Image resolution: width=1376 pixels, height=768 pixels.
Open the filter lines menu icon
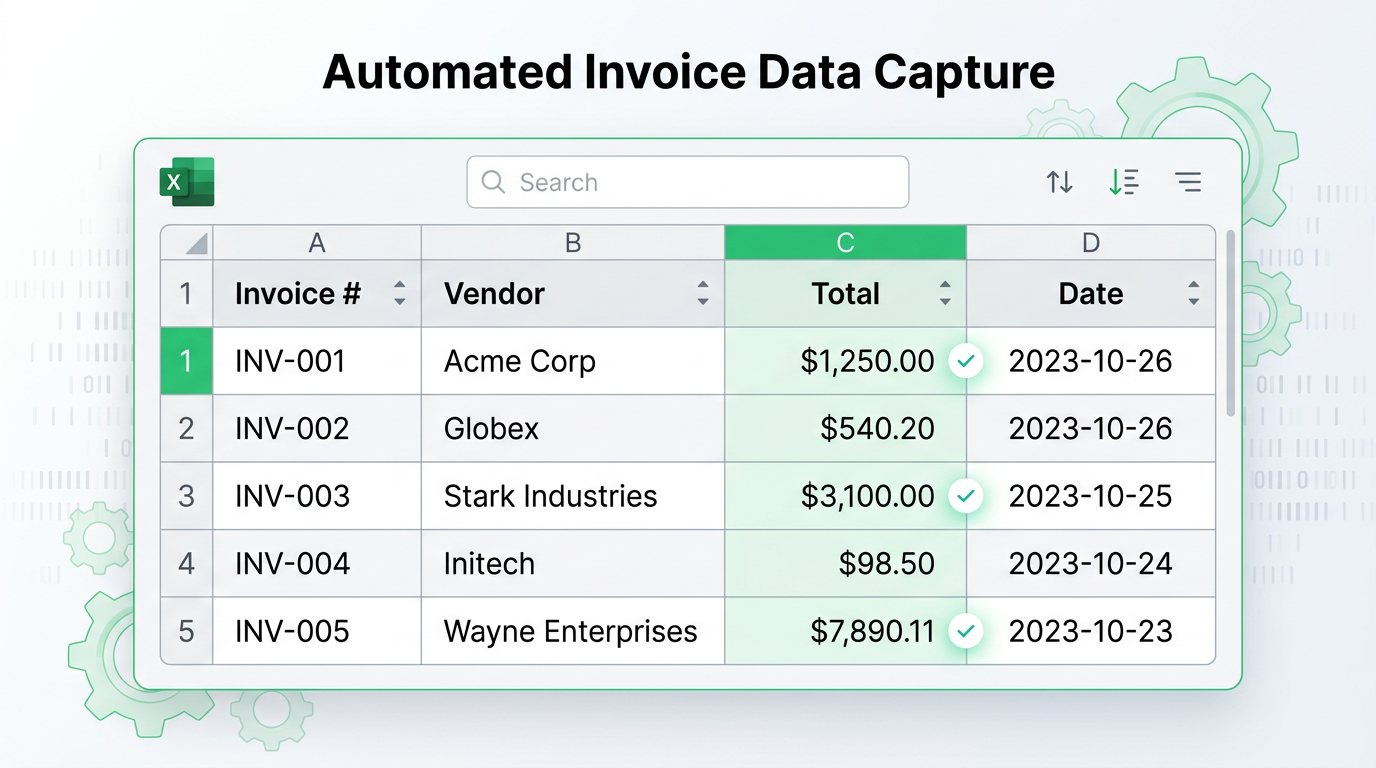pyautogui.click(x=1188, y=182)
